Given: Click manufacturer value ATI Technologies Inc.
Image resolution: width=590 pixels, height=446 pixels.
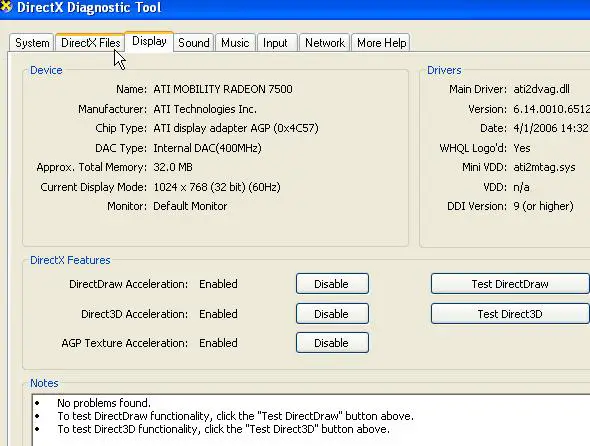Looking at the screenshot, I should pyautogui.click(x=205, y=109).
